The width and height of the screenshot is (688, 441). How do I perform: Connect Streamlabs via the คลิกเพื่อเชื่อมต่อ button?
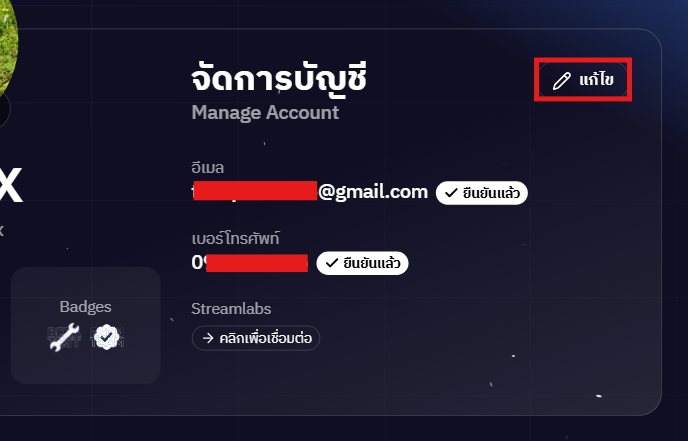tap(256, 338)
